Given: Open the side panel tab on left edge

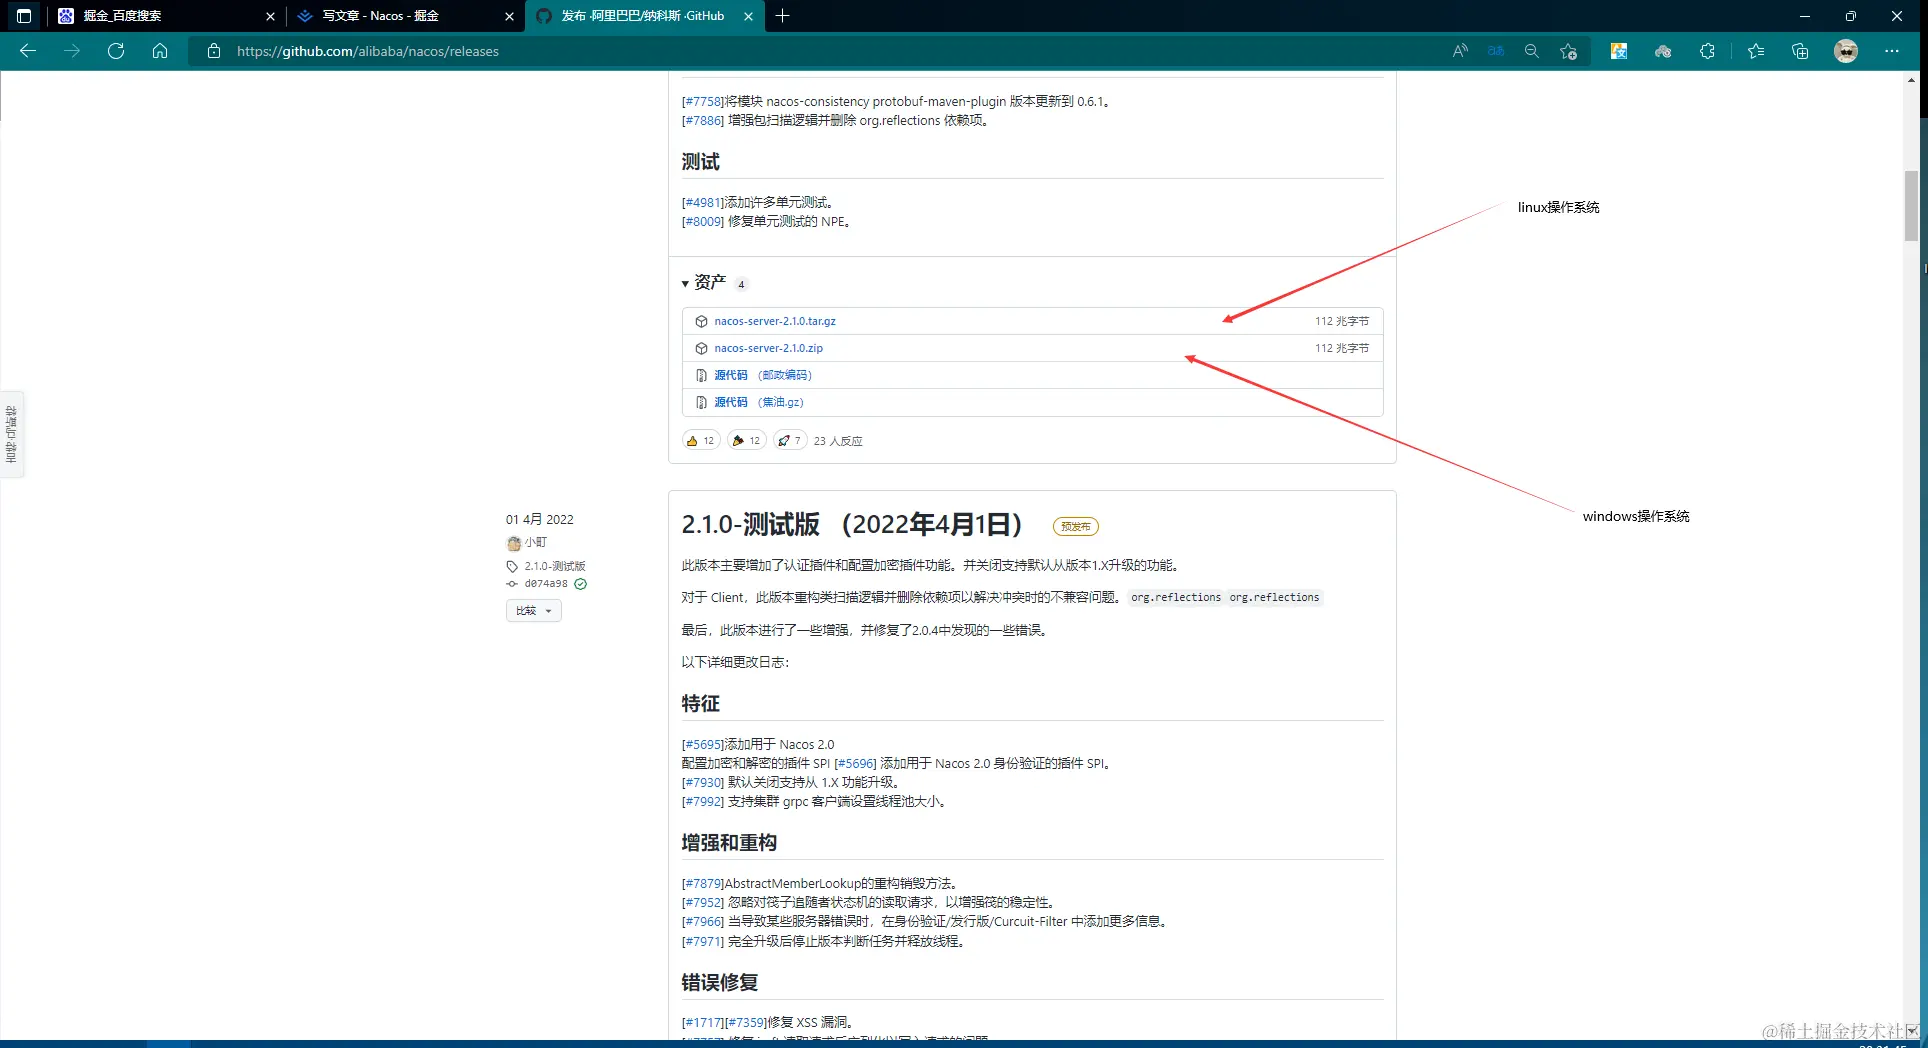Looking at the screenshot, I should (12, 434).
